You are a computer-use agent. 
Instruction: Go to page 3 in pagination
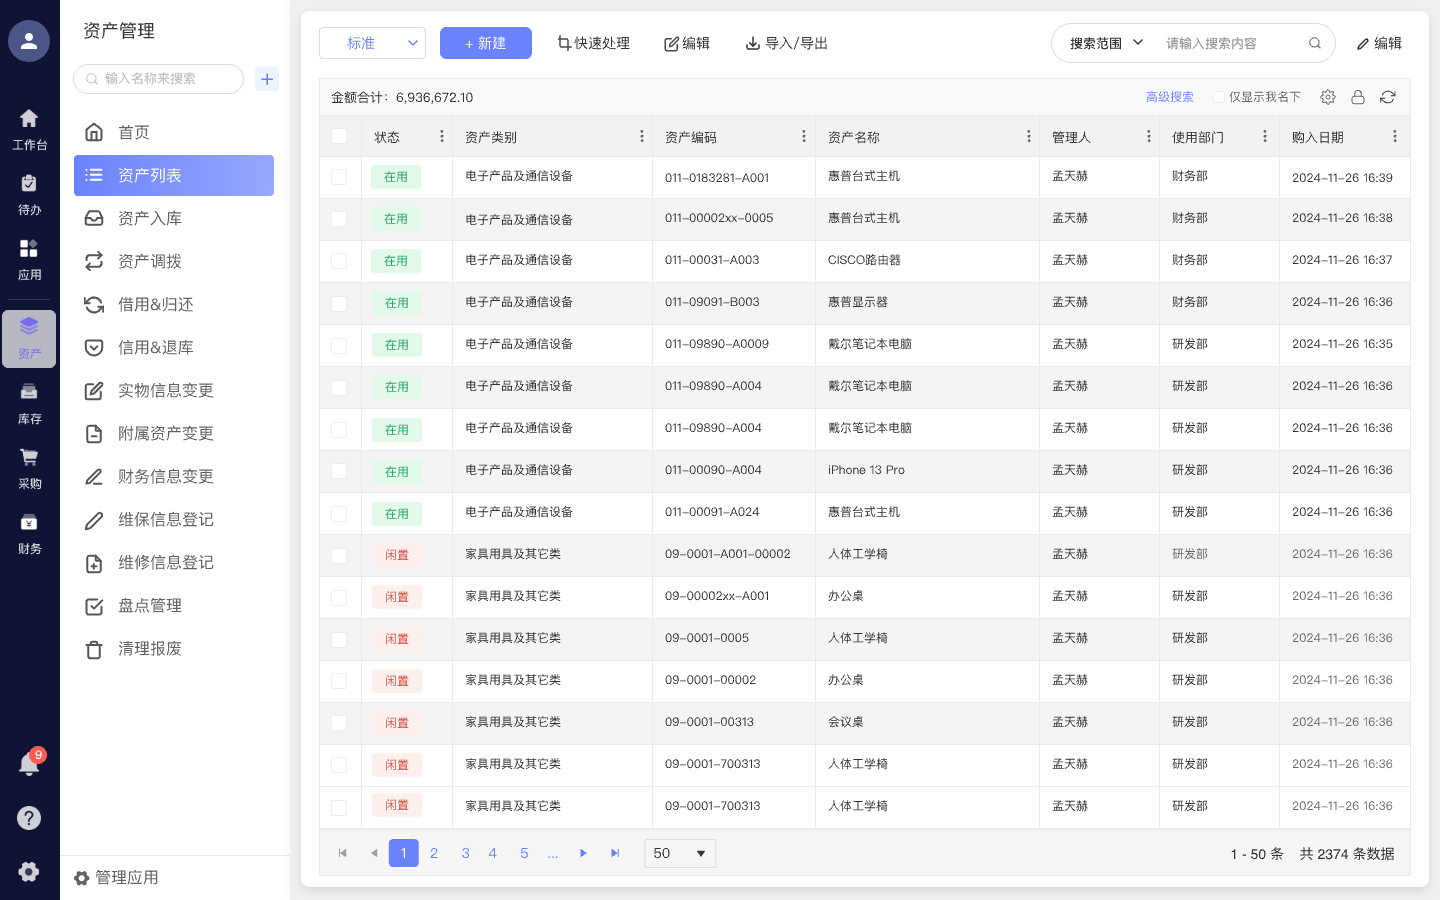click(x=465, y=853)
